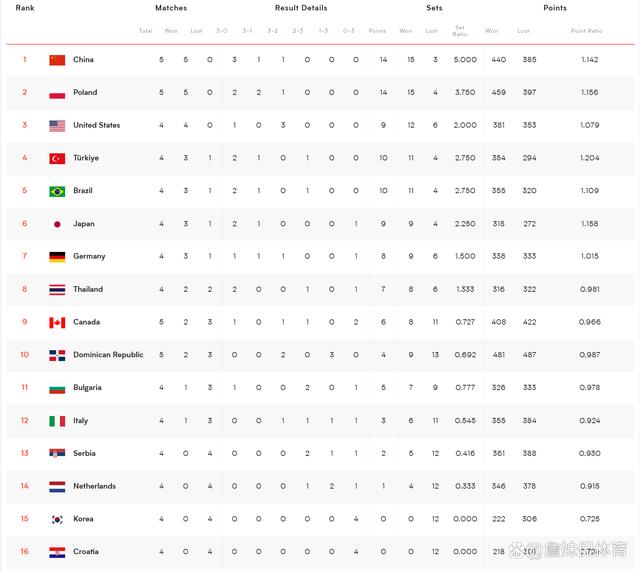
Task: Click the Croatia flag icon
Action: pyautogui.click(x=57, y=552)
